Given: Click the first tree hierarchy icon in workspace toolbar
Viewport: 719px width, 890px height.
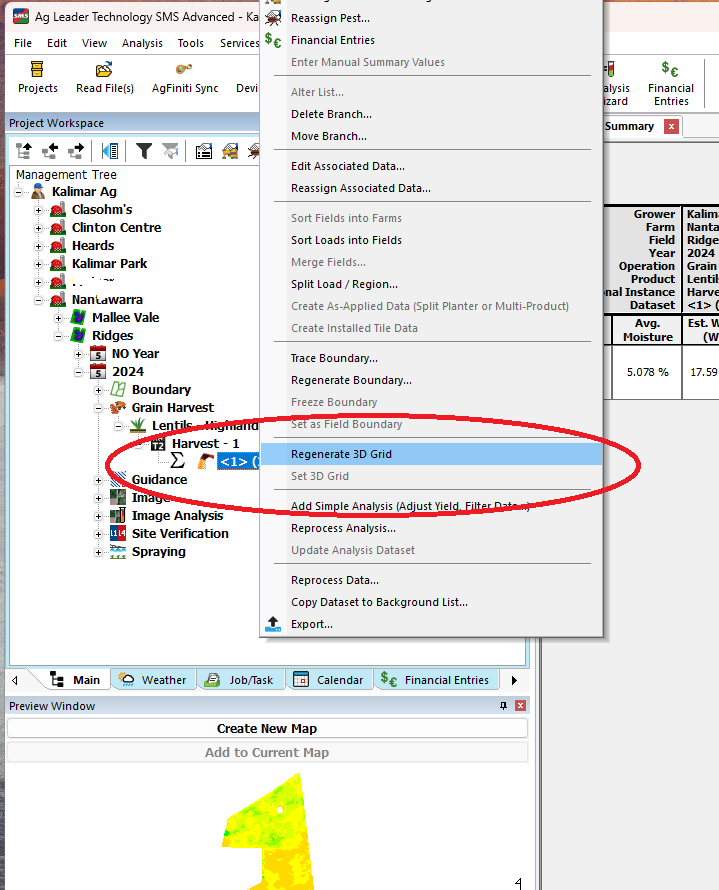Looking at the screenshot, I should (24, 151).
